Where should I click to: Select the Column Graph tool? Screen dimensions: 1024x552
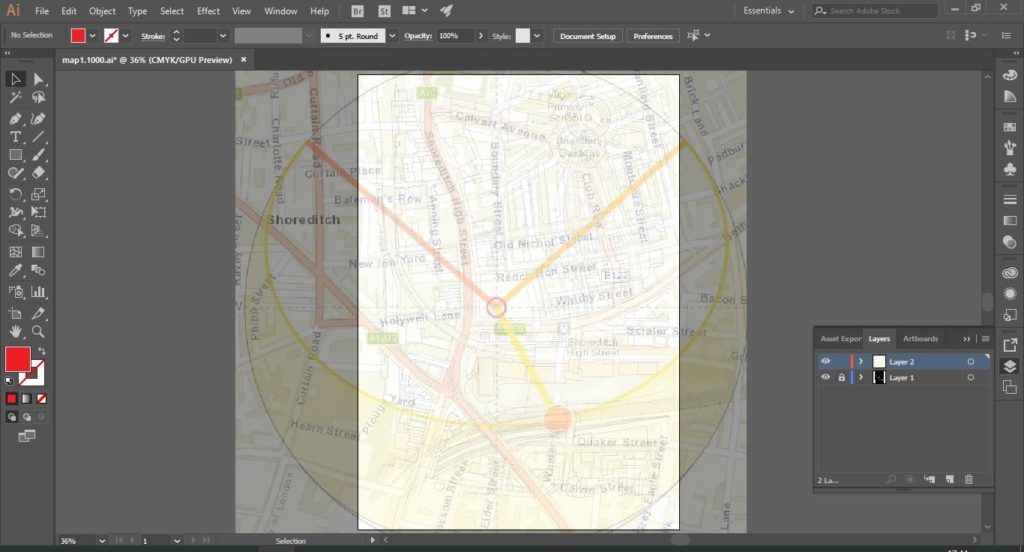tap(39, 292)
